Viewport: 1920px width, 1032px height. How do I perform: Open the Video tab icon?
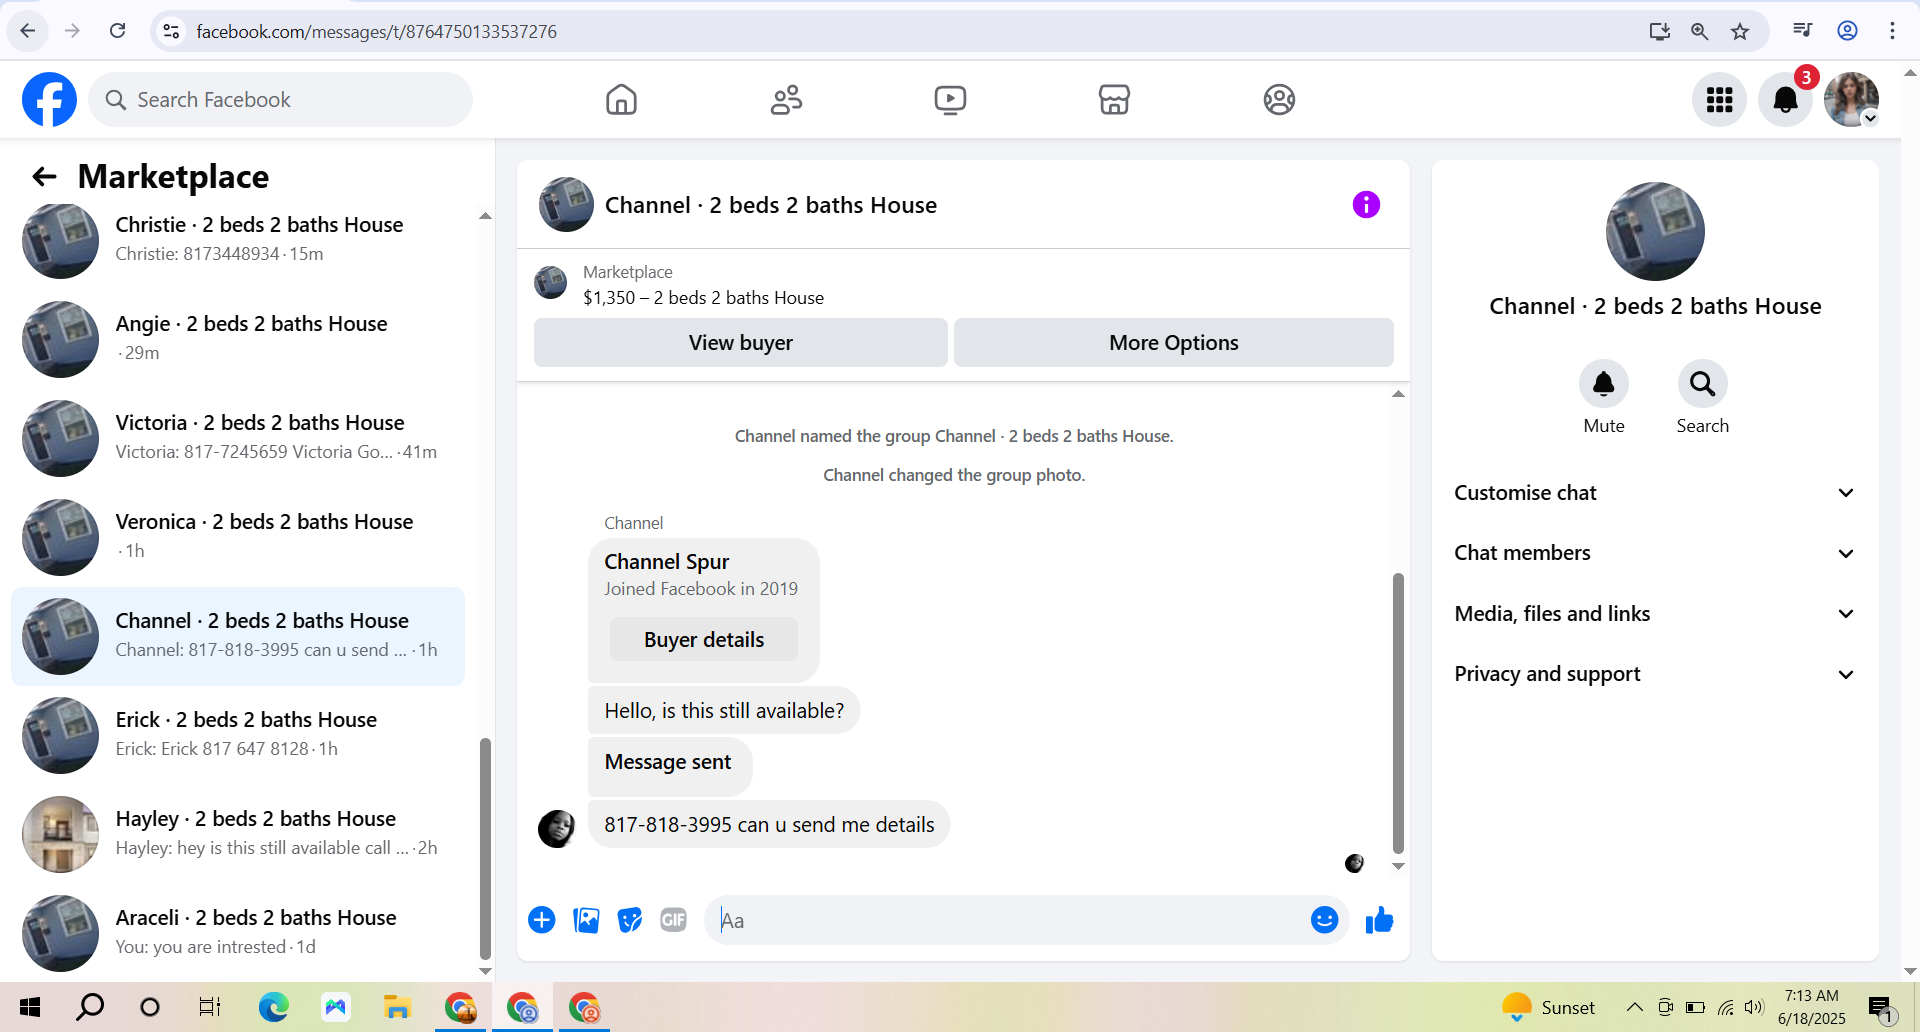pos(950,100)
